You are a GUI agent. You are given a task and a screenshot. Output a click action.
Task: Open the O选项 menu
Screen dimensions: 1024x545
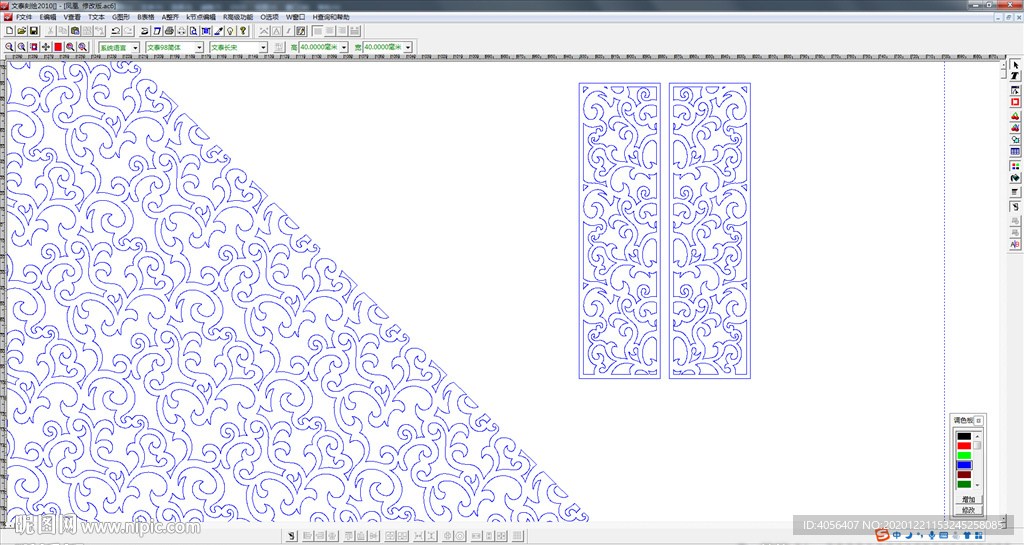pyautogui.click(x=270, y=17)
